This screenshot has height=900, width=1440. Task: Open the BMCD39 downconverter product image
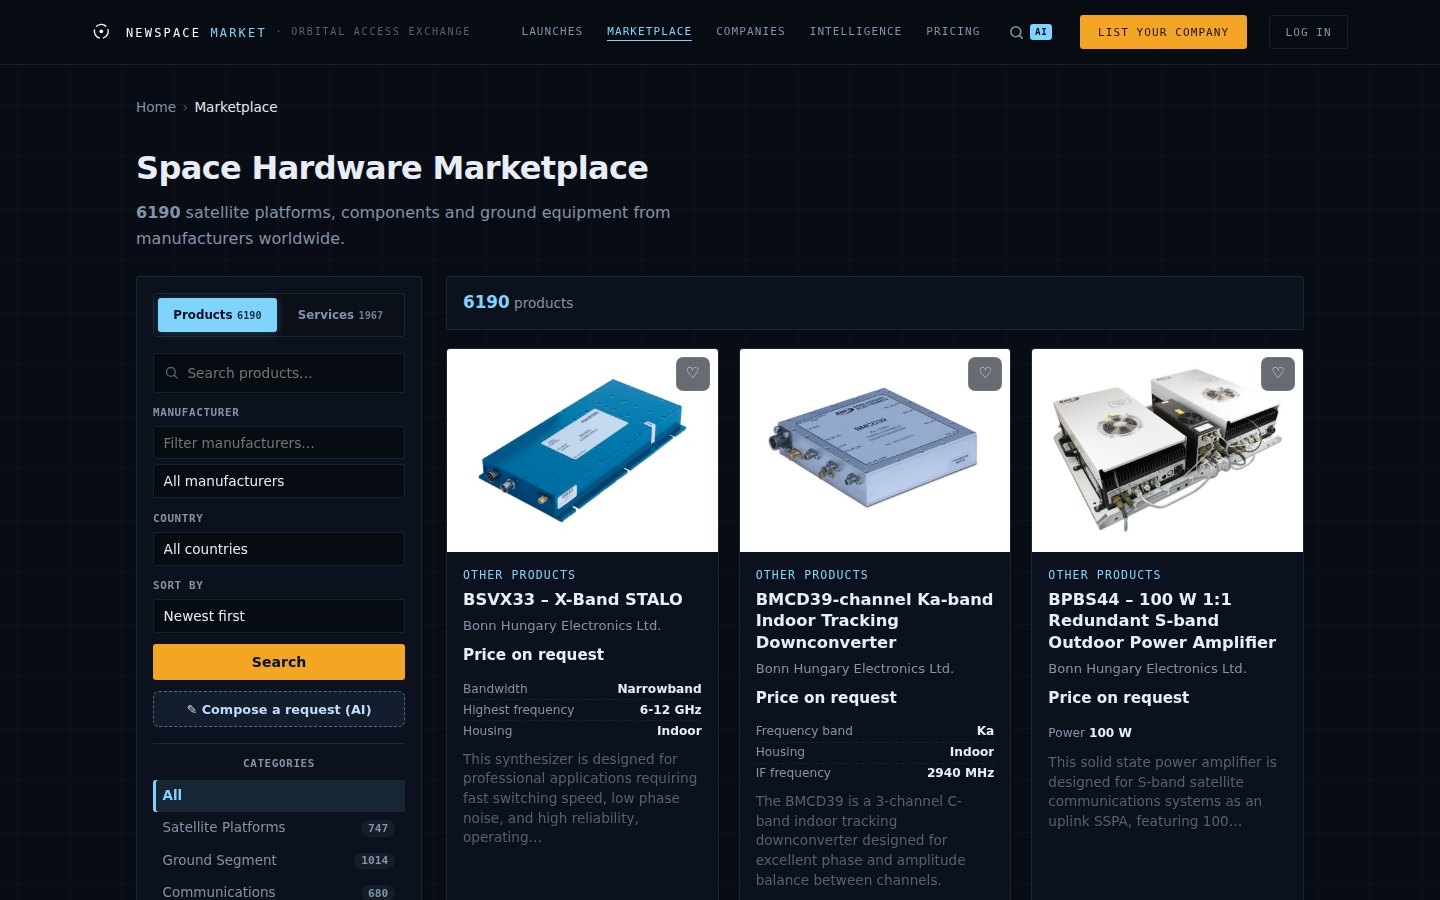pyautogui.click(x=875, y=450)
